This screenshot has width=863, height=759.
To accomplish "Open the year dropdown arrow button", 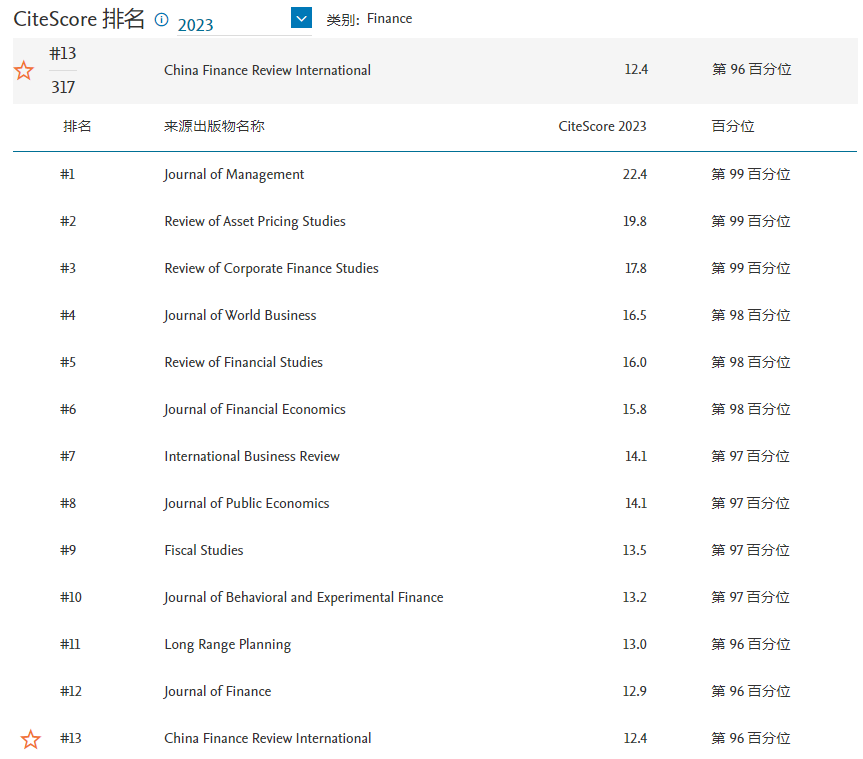I will click(301, 18).
